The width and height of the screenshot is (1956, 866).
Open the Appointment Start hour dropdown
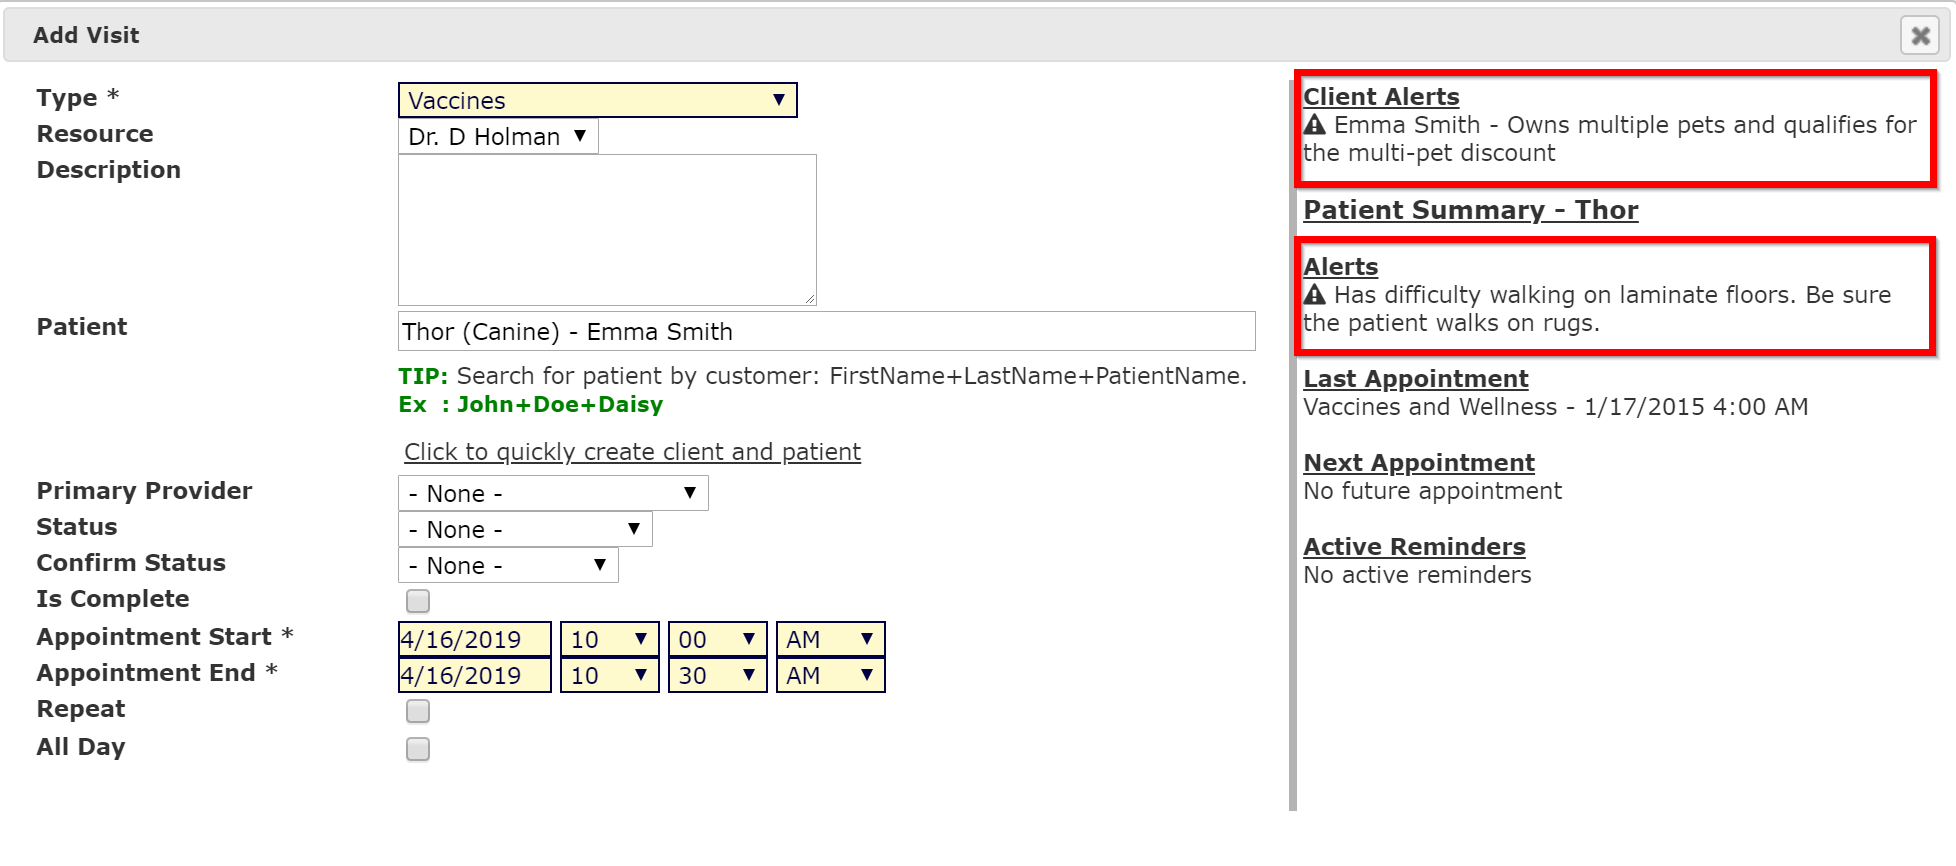(610, 639)
